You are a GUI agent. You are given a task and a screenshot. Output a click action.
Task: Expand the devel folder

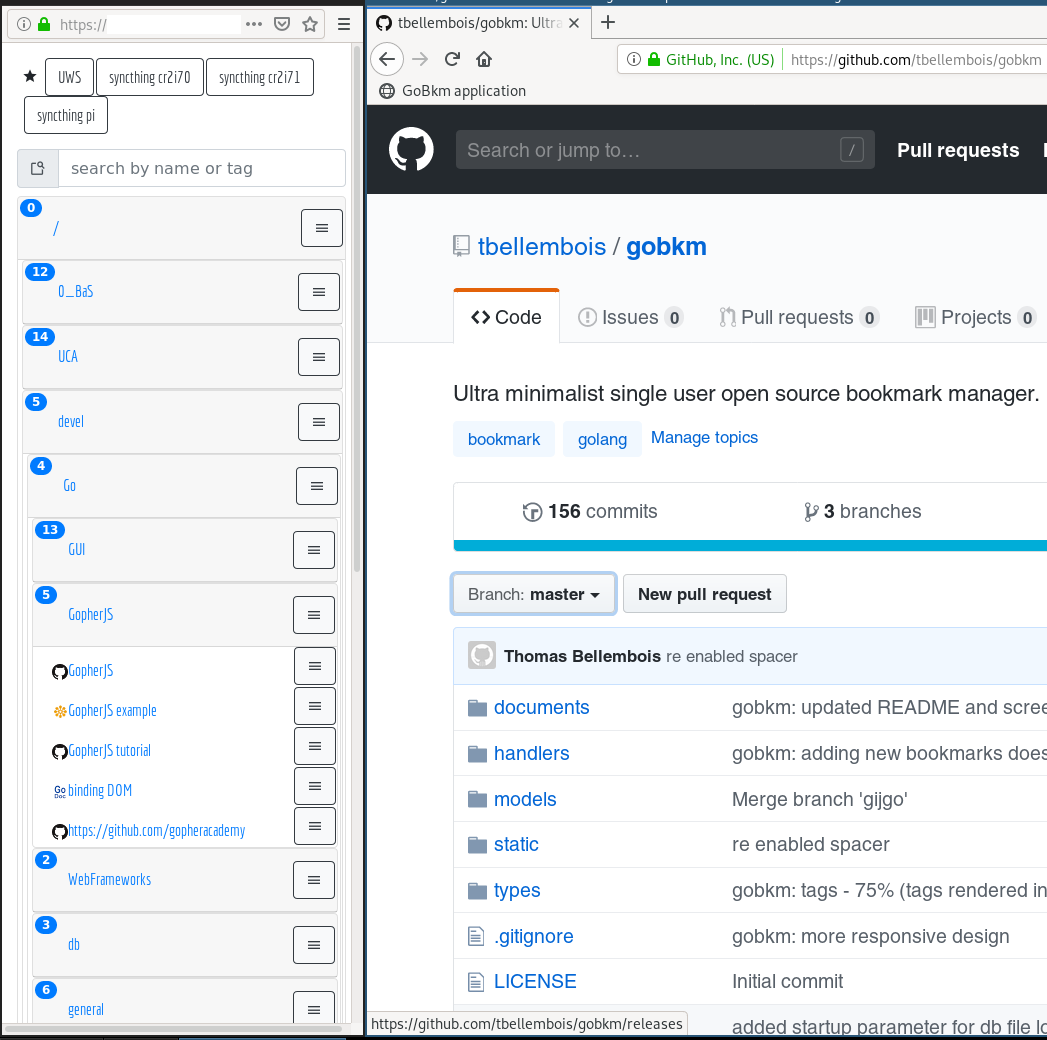click(x=71, y=421)
